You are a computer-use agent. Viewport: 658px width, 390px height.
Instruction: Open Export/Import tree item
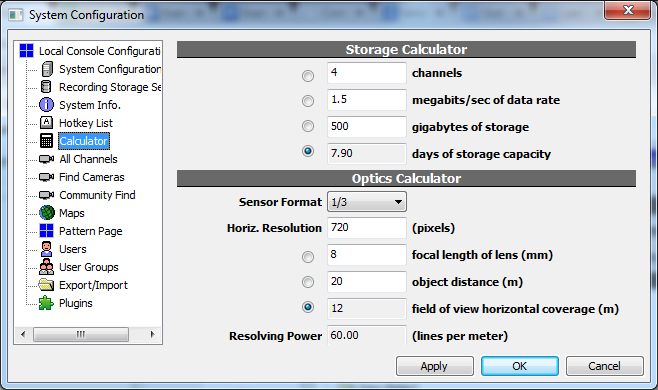(x=93, y=285)
